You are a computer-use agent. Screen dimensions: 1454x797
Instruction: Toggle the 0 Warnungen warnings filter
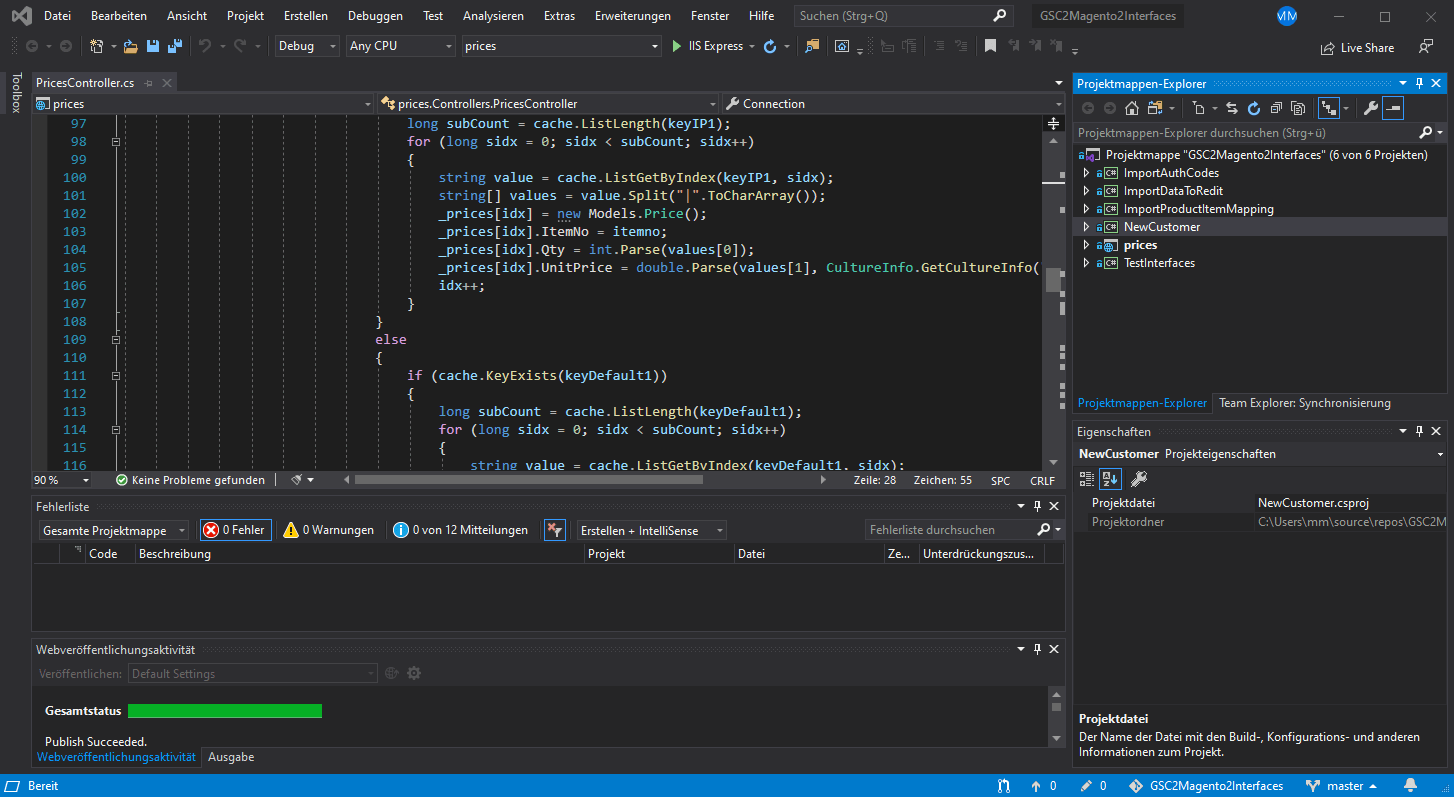pyautogui.click(x=329, y=530)
